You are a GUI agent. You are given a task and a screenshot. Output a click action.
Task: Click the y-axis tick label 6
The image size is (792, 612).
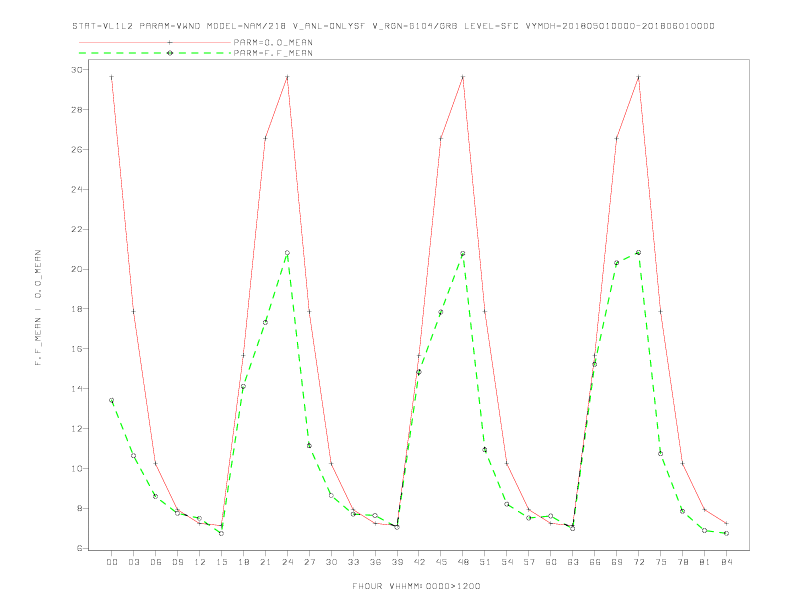[x=79, y=548]
